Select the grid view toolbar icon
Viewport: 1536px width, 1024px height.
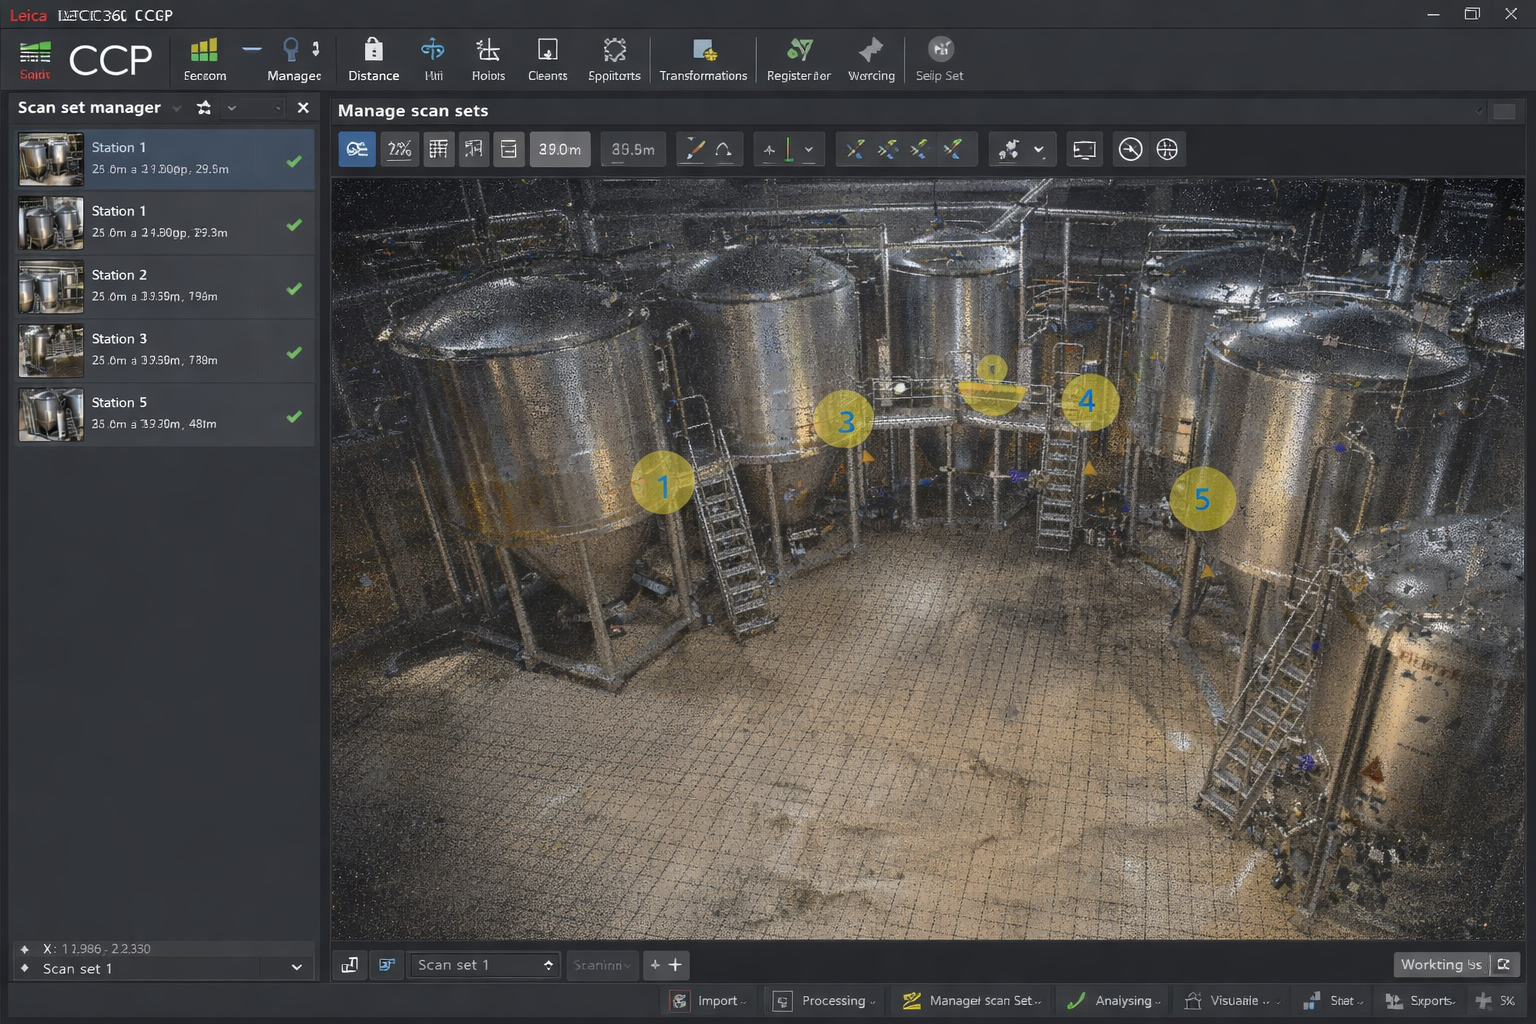(438, 150)
